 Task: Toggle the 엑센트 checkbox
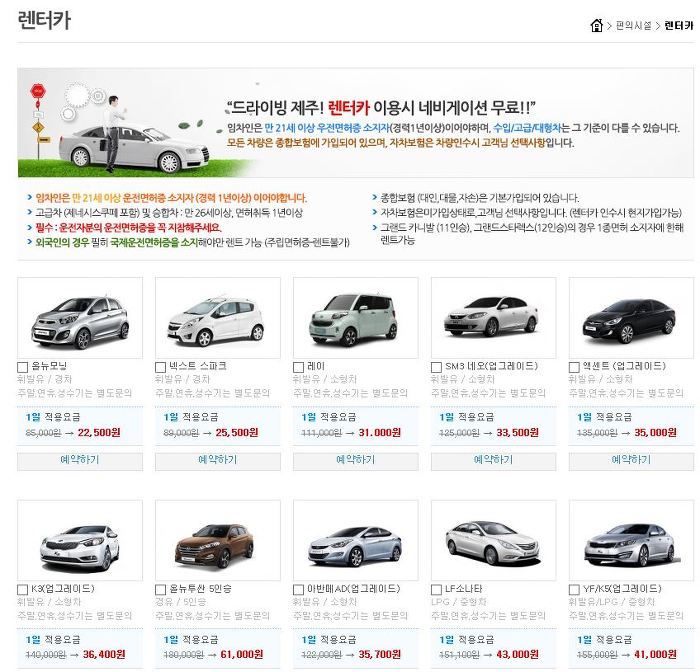point(574,367)
